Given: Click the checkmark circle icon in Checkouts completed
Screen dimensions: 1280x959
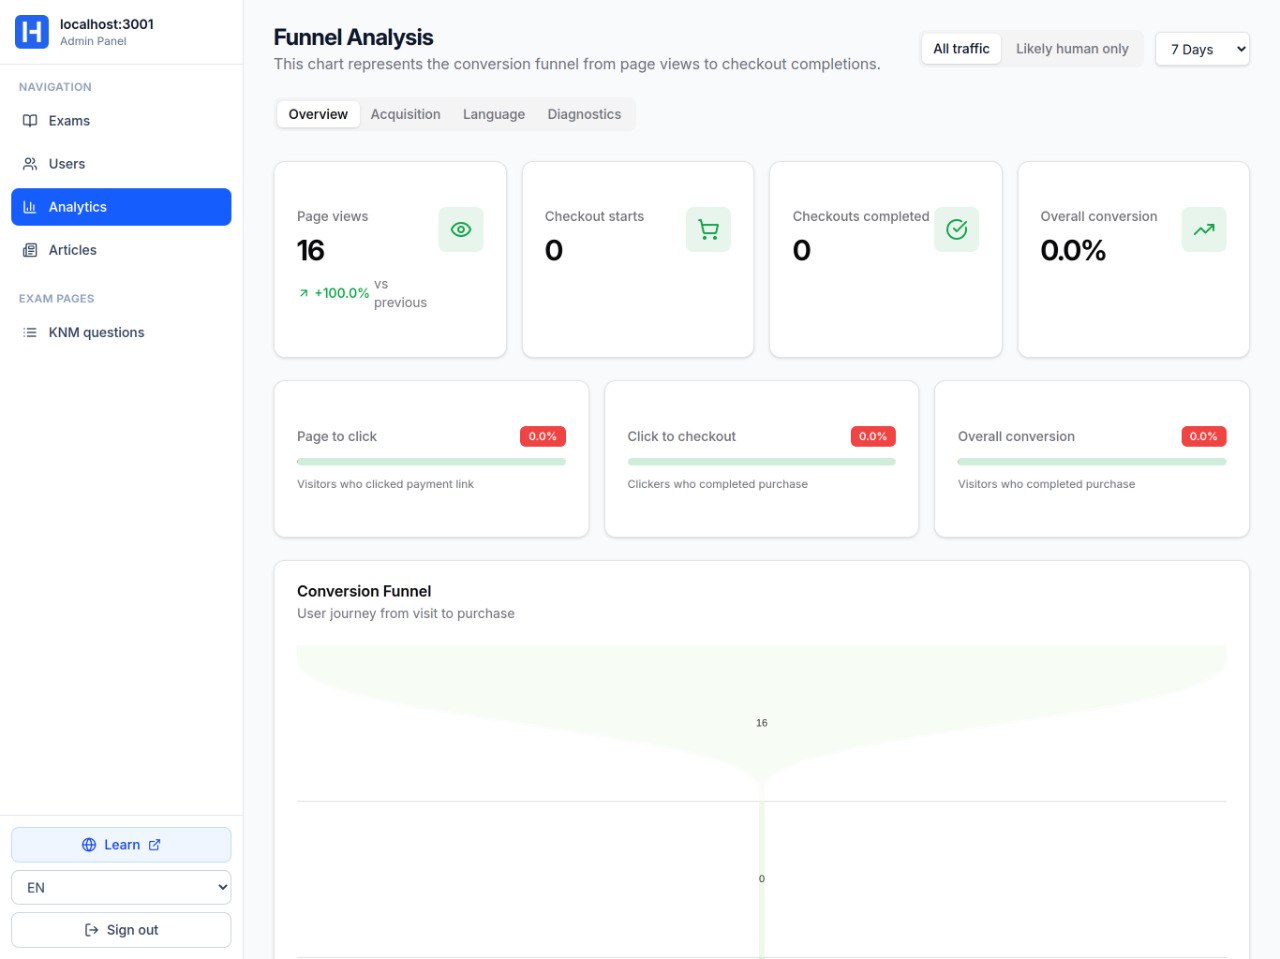Looking at the screenshot, I should pos(956,229).
